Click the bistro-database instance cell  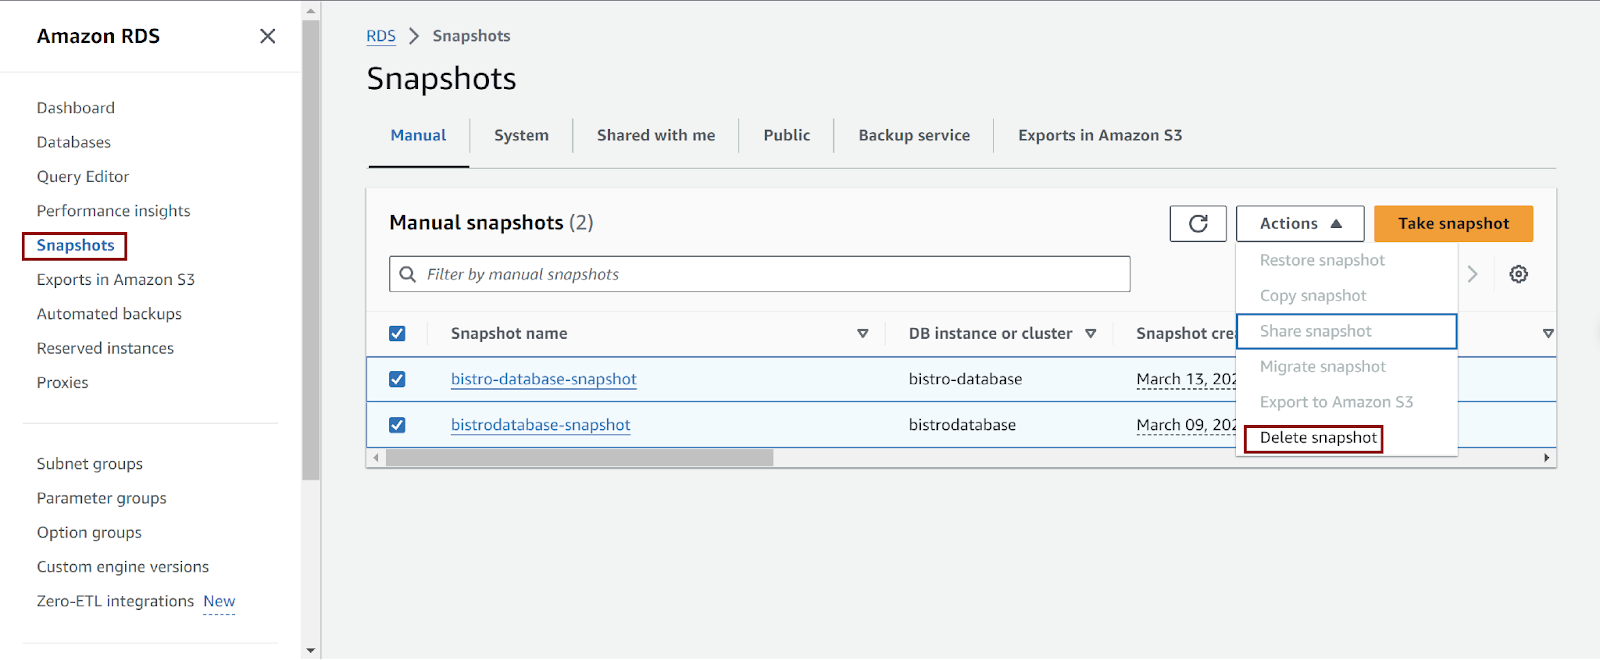965,379
